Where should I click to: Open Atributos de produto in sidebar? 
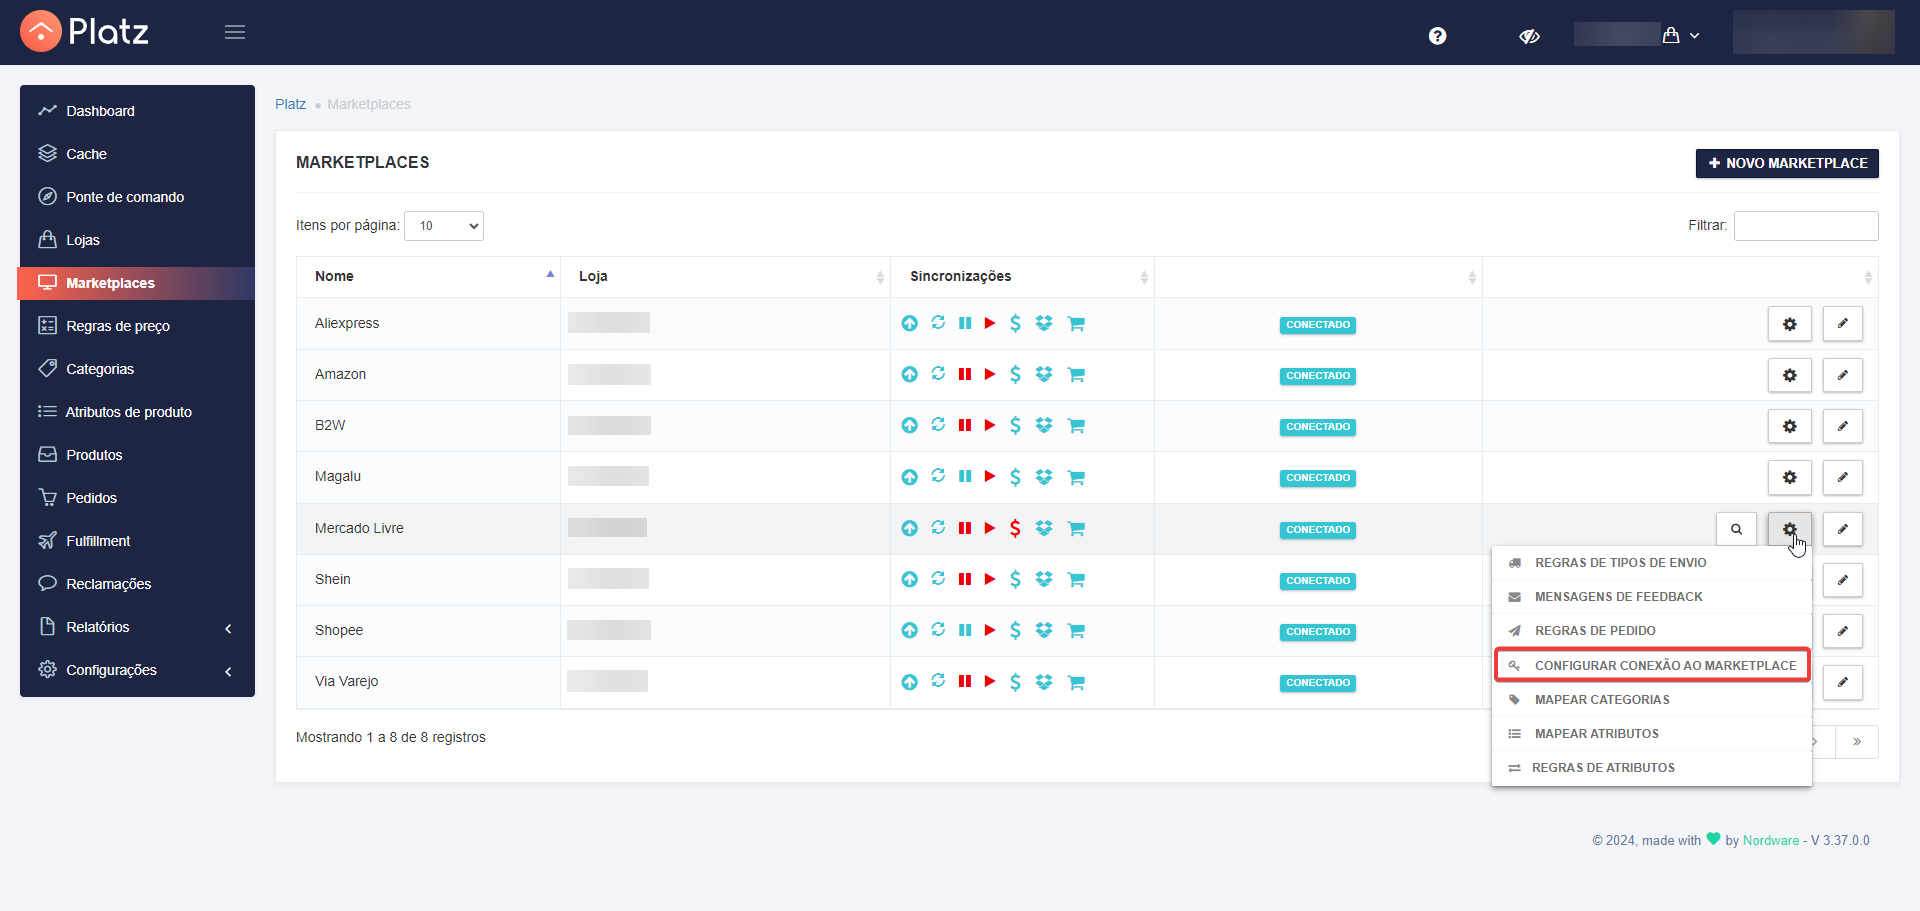[x=137, y=412]
